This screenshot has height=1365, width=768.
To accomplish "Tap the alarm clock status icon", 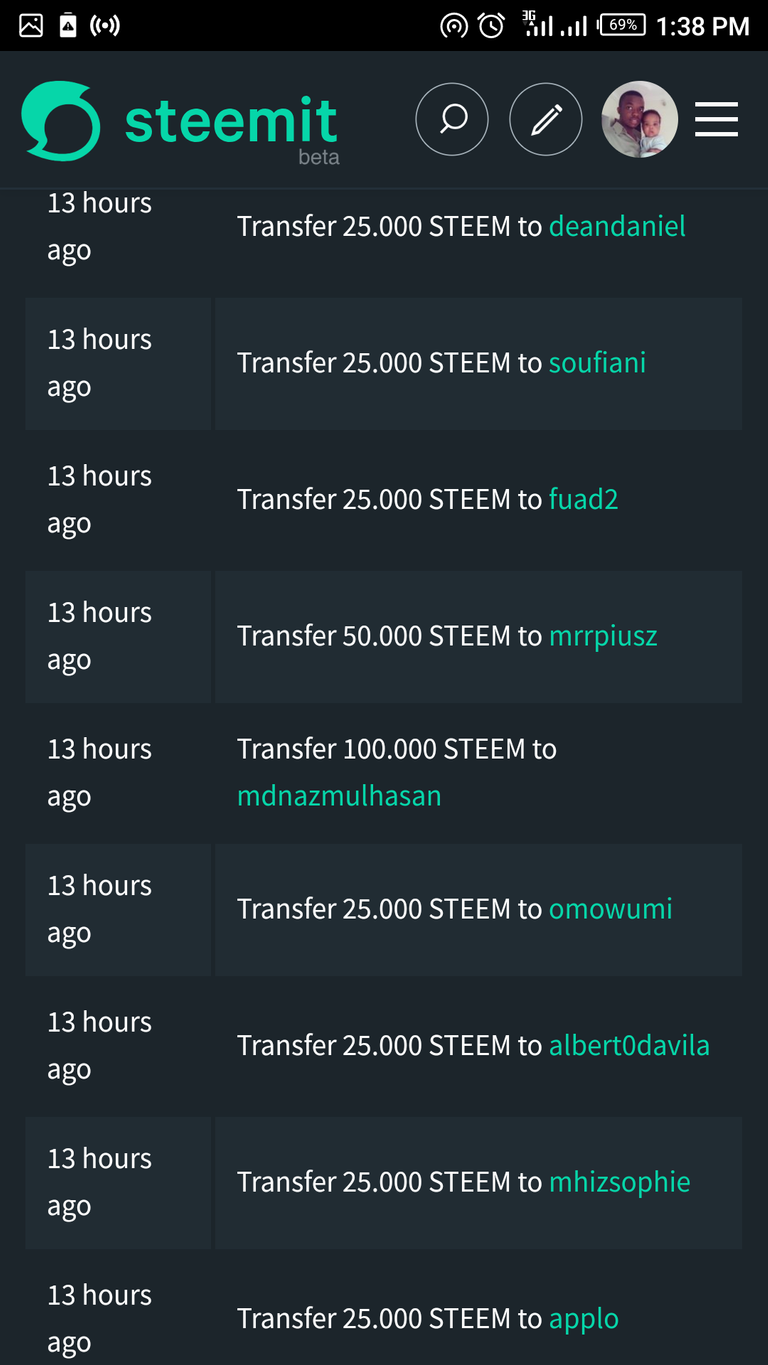I will (491, 26).
